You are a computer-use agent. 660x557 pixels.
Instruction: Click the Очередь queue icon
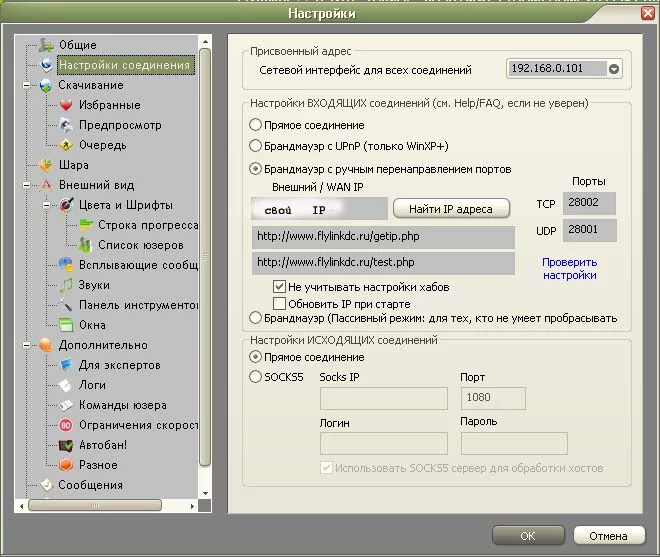(x=66, y=145)
